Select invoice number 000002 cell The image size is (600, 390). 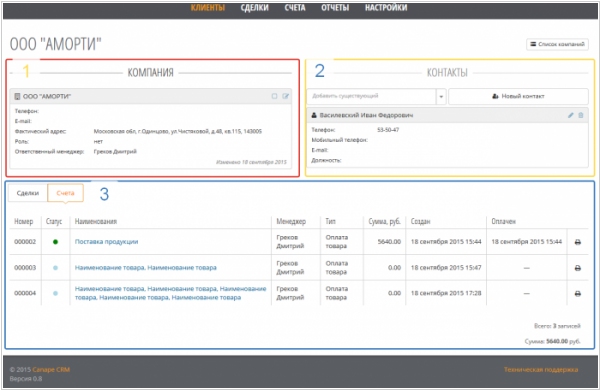(x=25, y=242)
